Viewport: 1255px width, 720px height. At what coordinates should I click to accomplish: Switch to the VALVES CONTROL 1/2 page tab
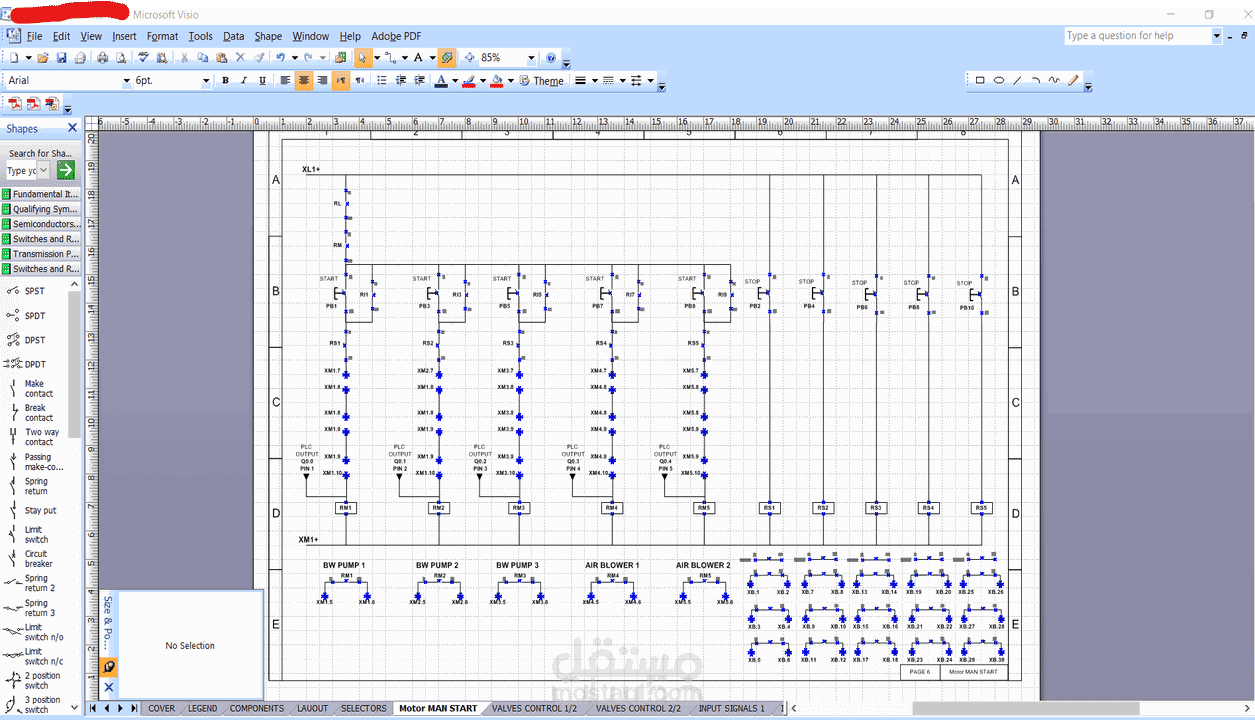pyautogui.click(x=534, y=708)
